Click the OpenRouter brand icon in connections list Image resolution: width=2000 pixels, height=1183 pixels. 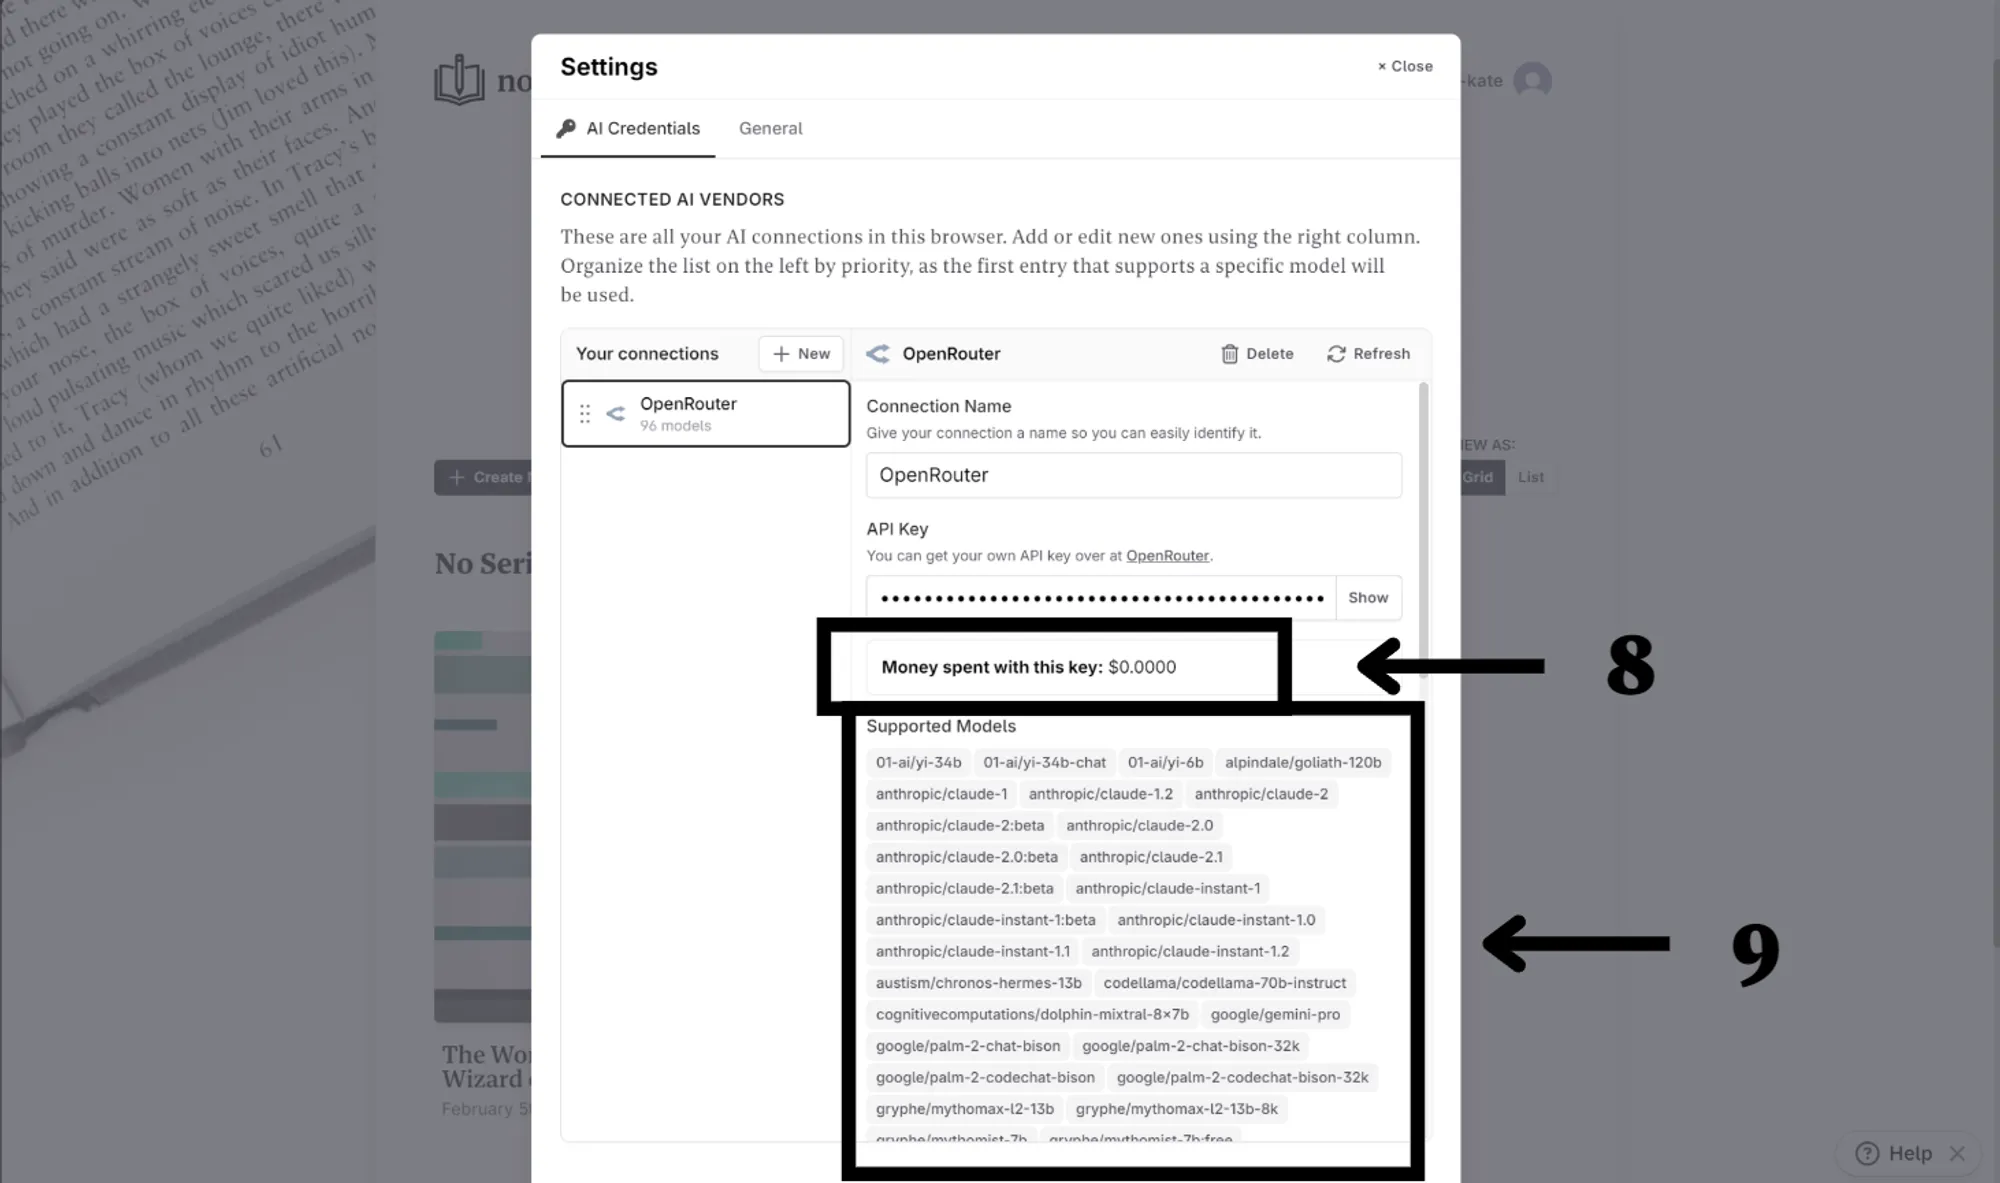614,413
